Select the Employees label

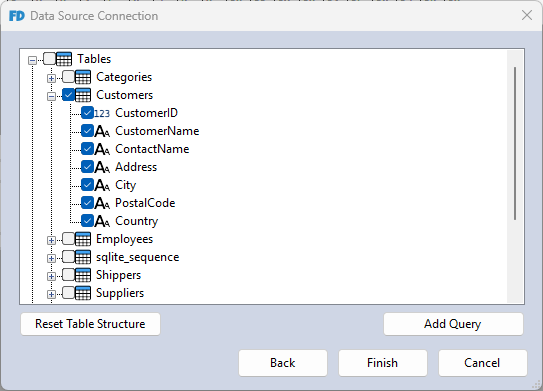124,239
